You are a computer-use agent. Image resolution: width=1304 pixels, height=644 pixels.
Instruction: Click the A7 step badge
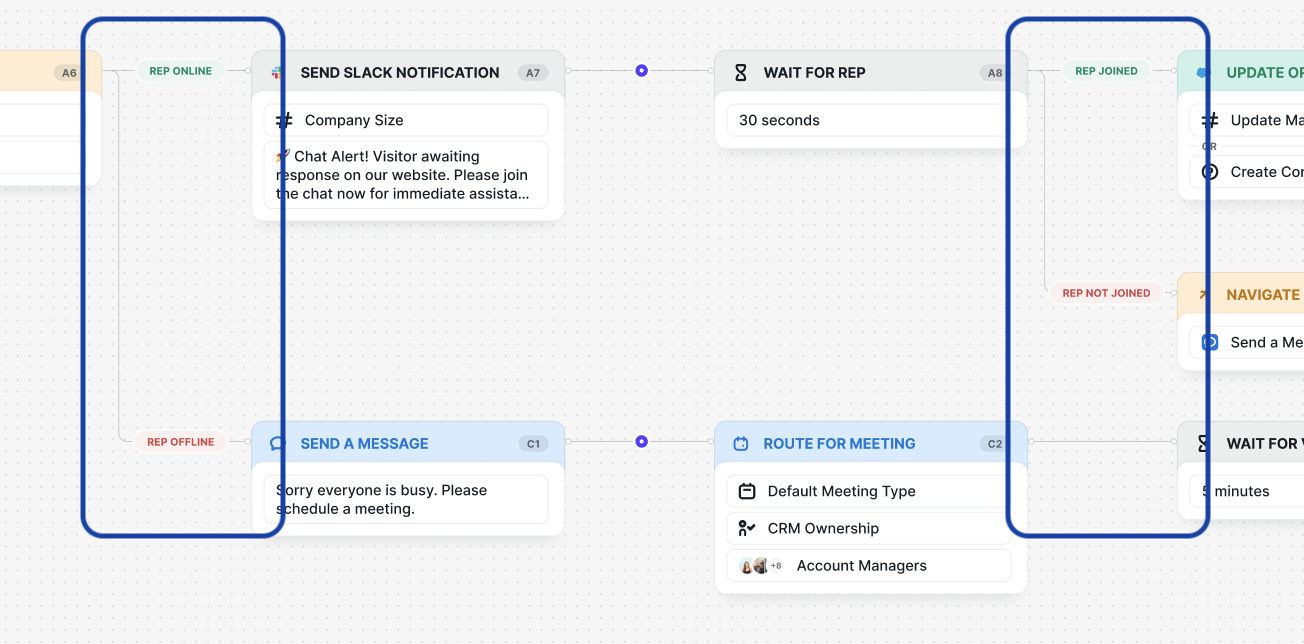click(x=533, y=73)
